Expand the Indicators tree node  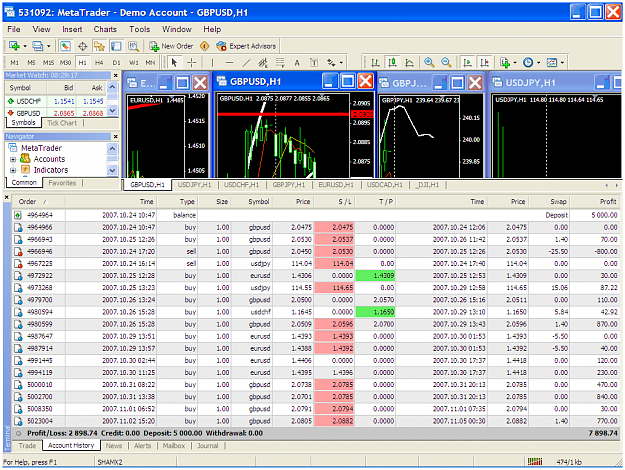(x=13, y=170)
